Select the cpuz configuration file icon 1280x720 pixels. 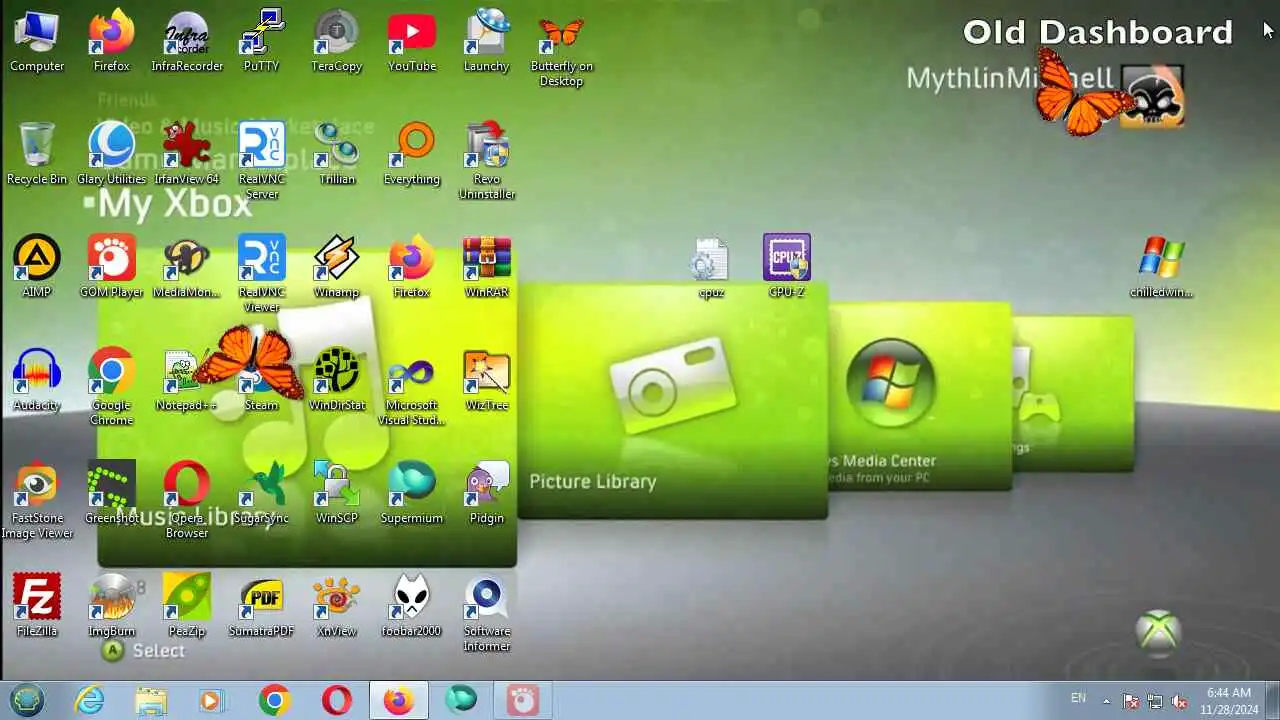click(711, 267)
